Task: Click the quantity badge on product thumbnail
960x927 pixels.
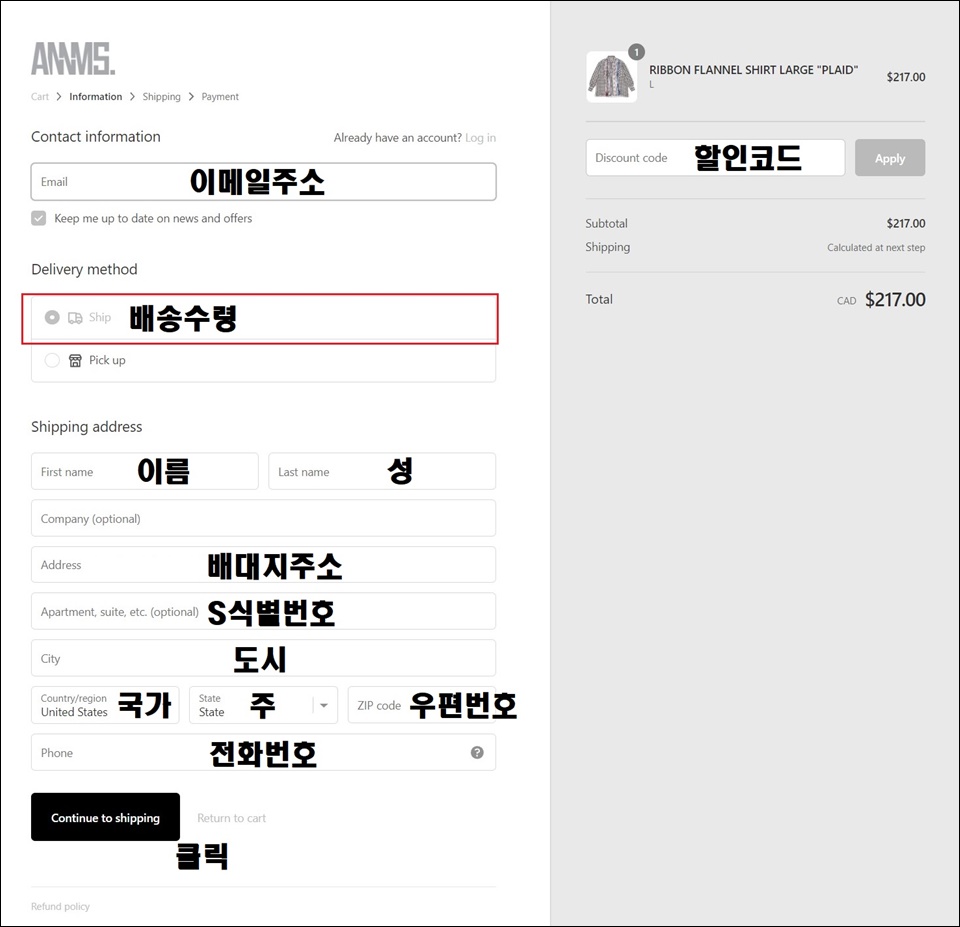Action: (636, 52)
